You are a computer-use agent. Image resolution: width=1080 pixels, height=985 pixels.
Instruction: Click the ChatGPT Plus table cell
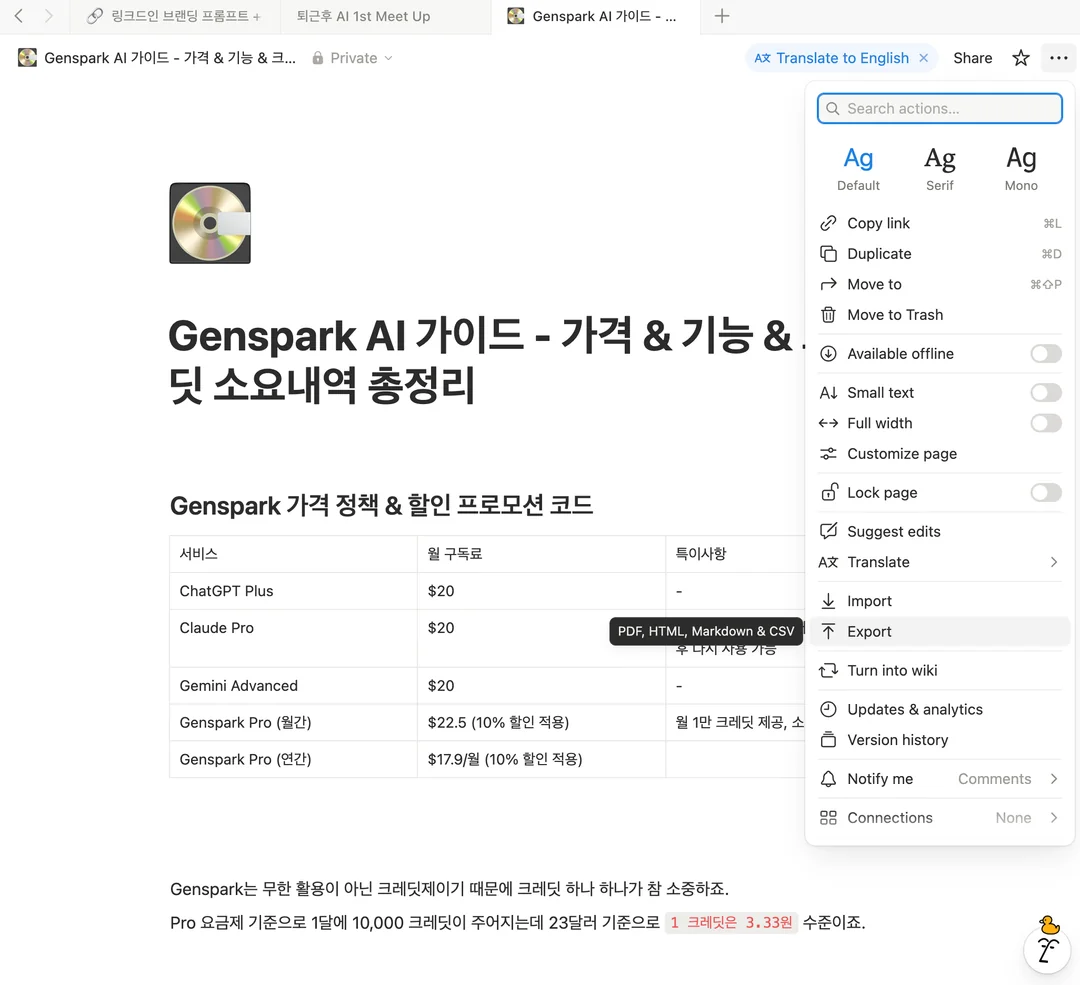click(x=293, y=591)
